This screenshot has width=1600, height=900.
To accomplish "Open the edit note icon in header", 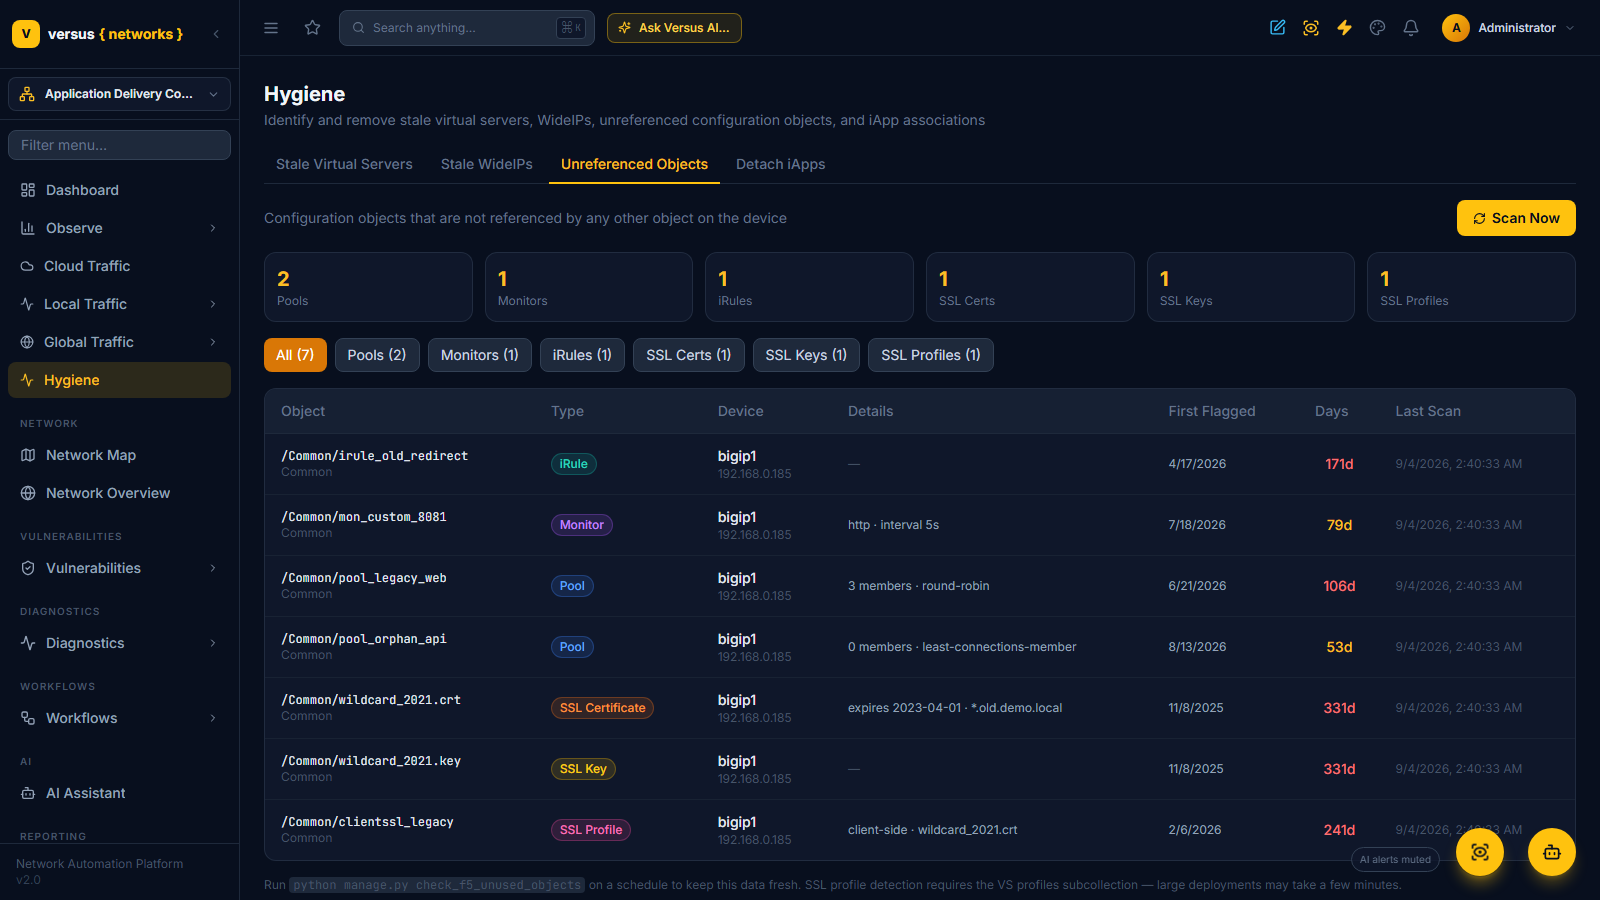I will click(x=1278, y=28).
